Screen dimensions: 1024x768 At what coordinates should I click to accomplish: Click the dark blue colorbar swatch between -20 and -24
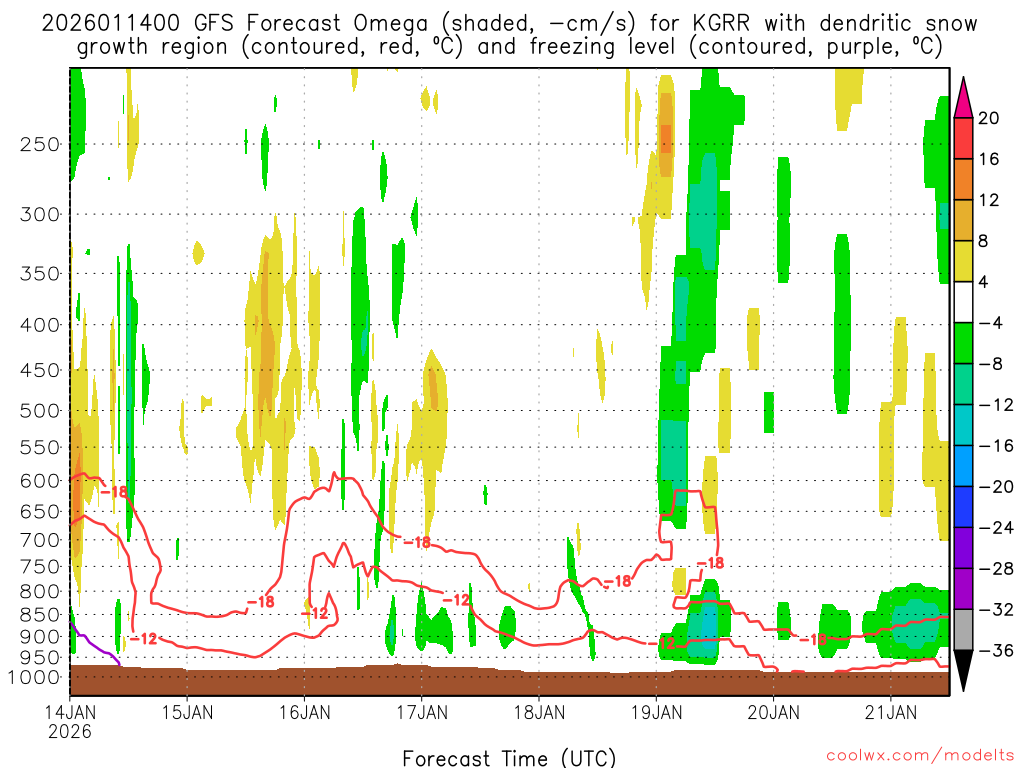coord(963,507)
